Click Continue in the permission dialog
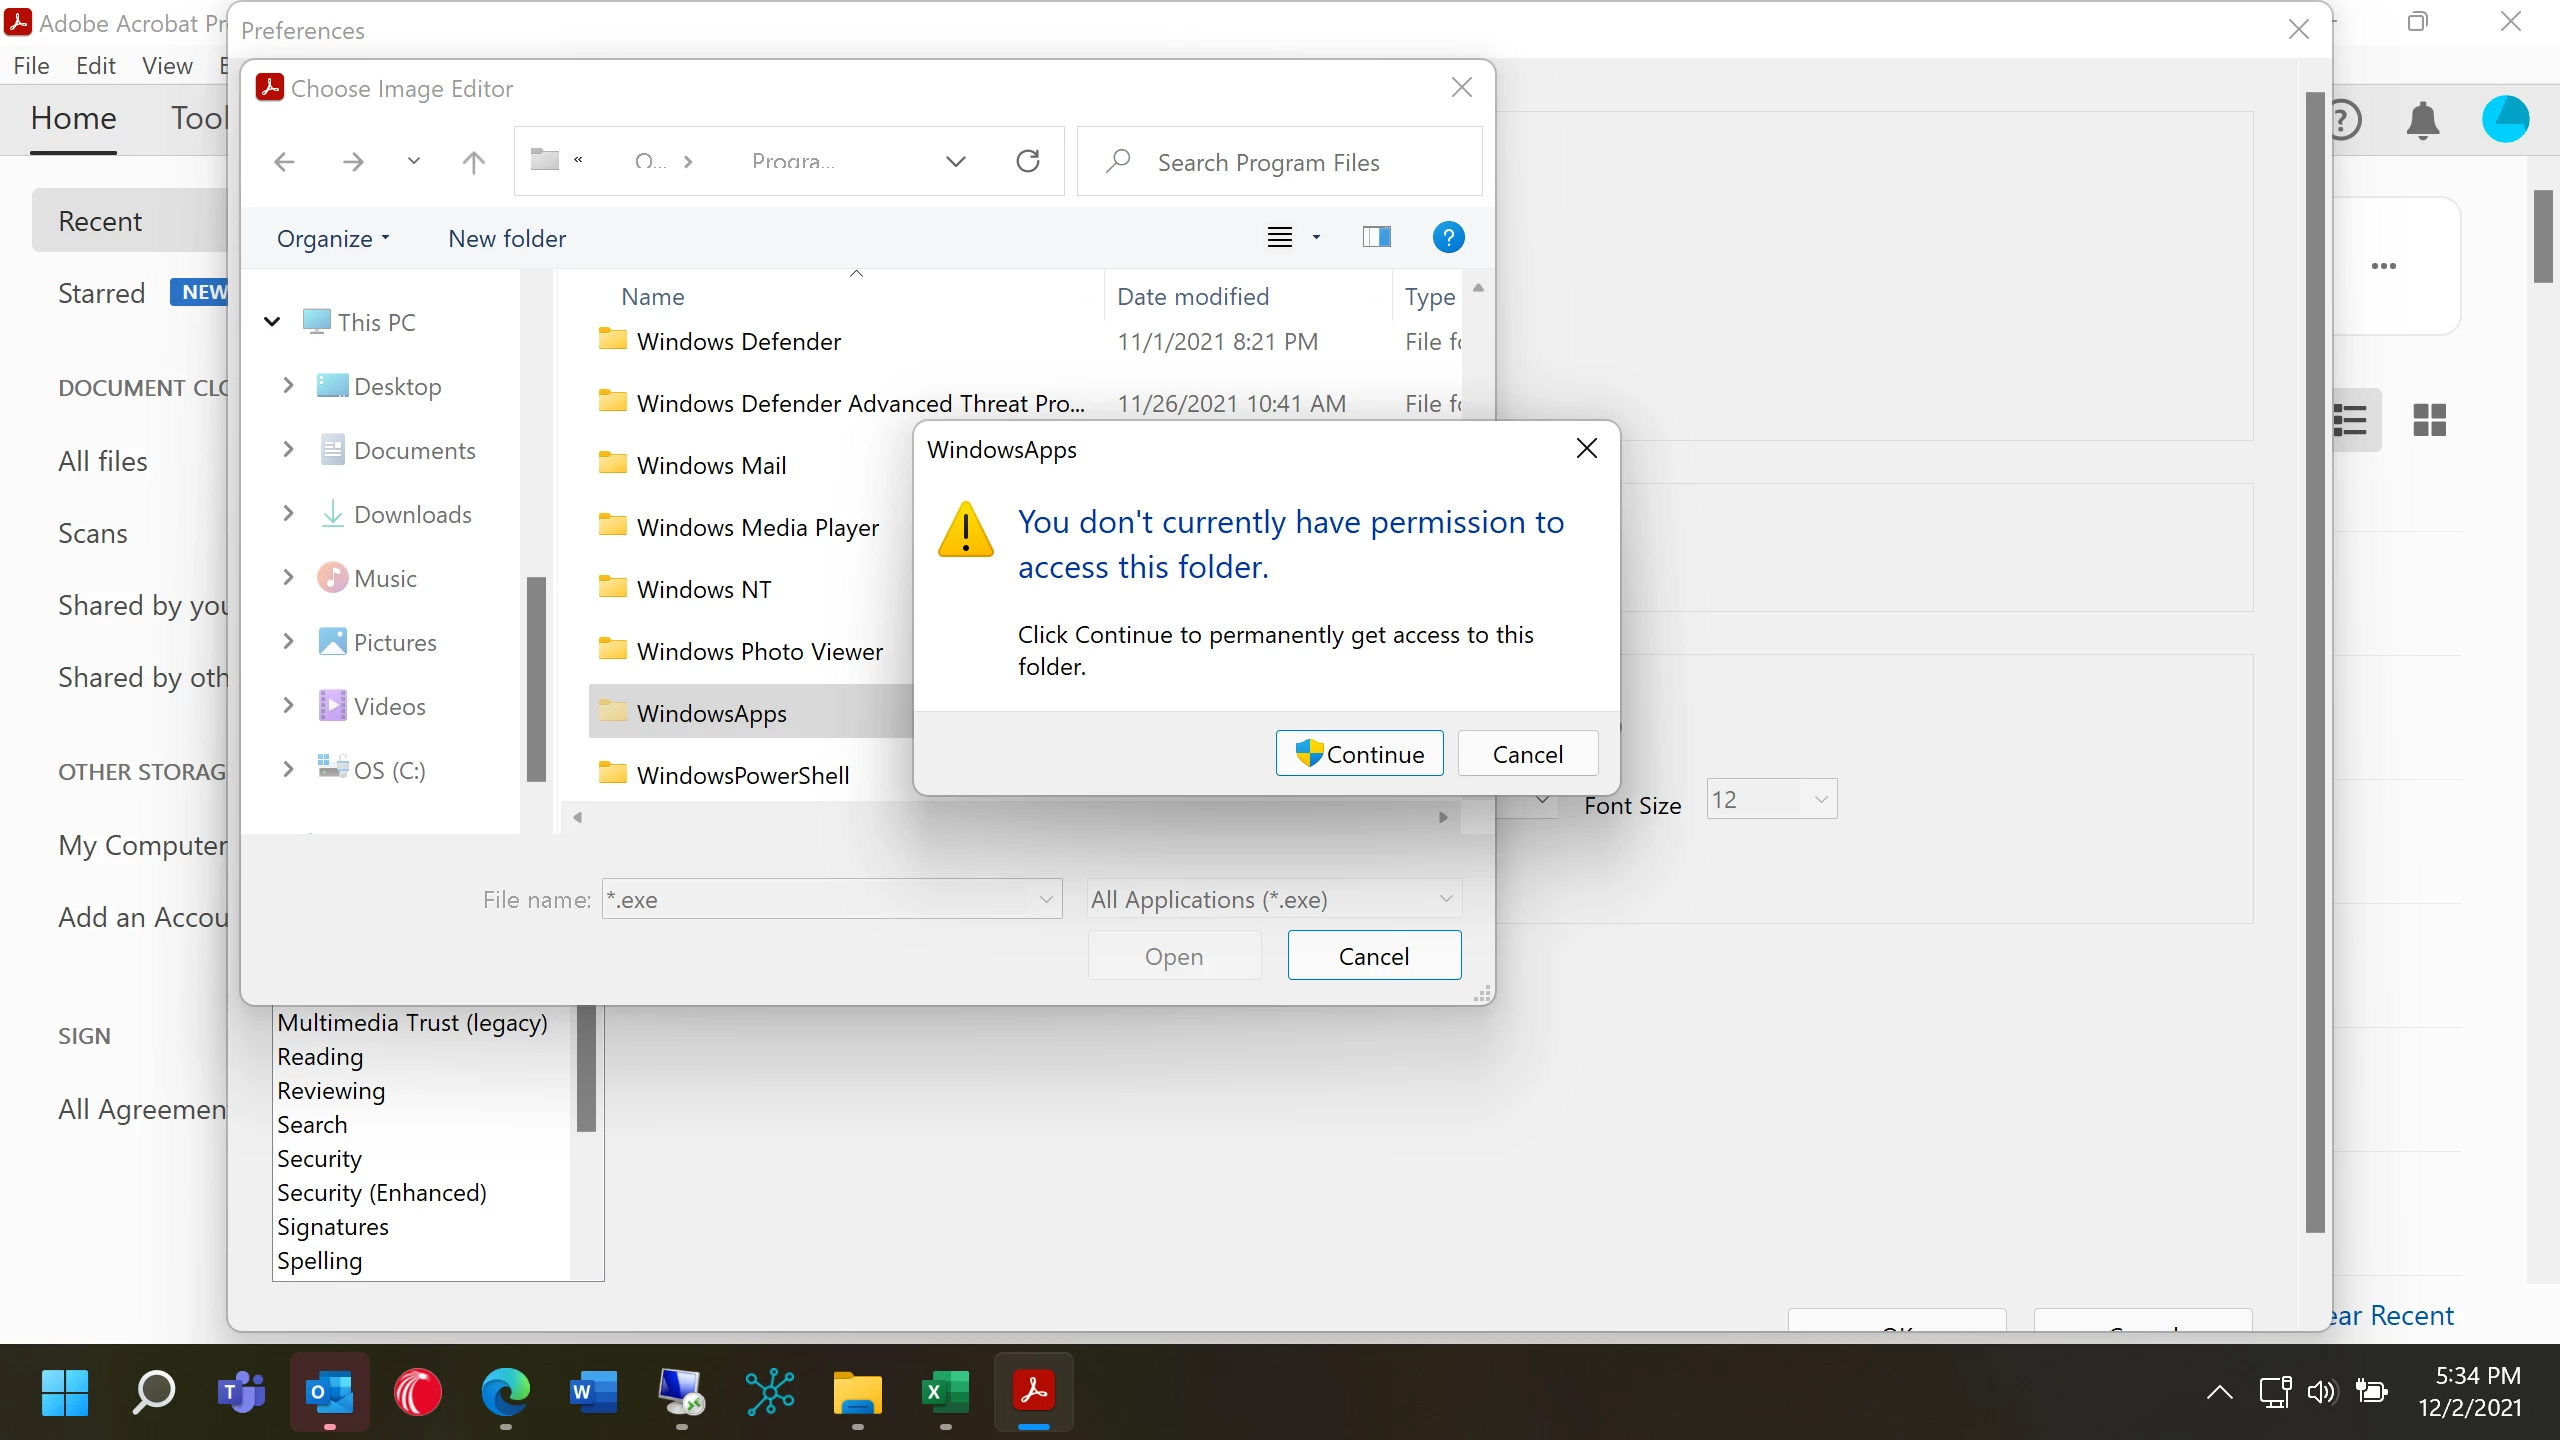Screen dimensions: 2560x1440 [1359, 754]
